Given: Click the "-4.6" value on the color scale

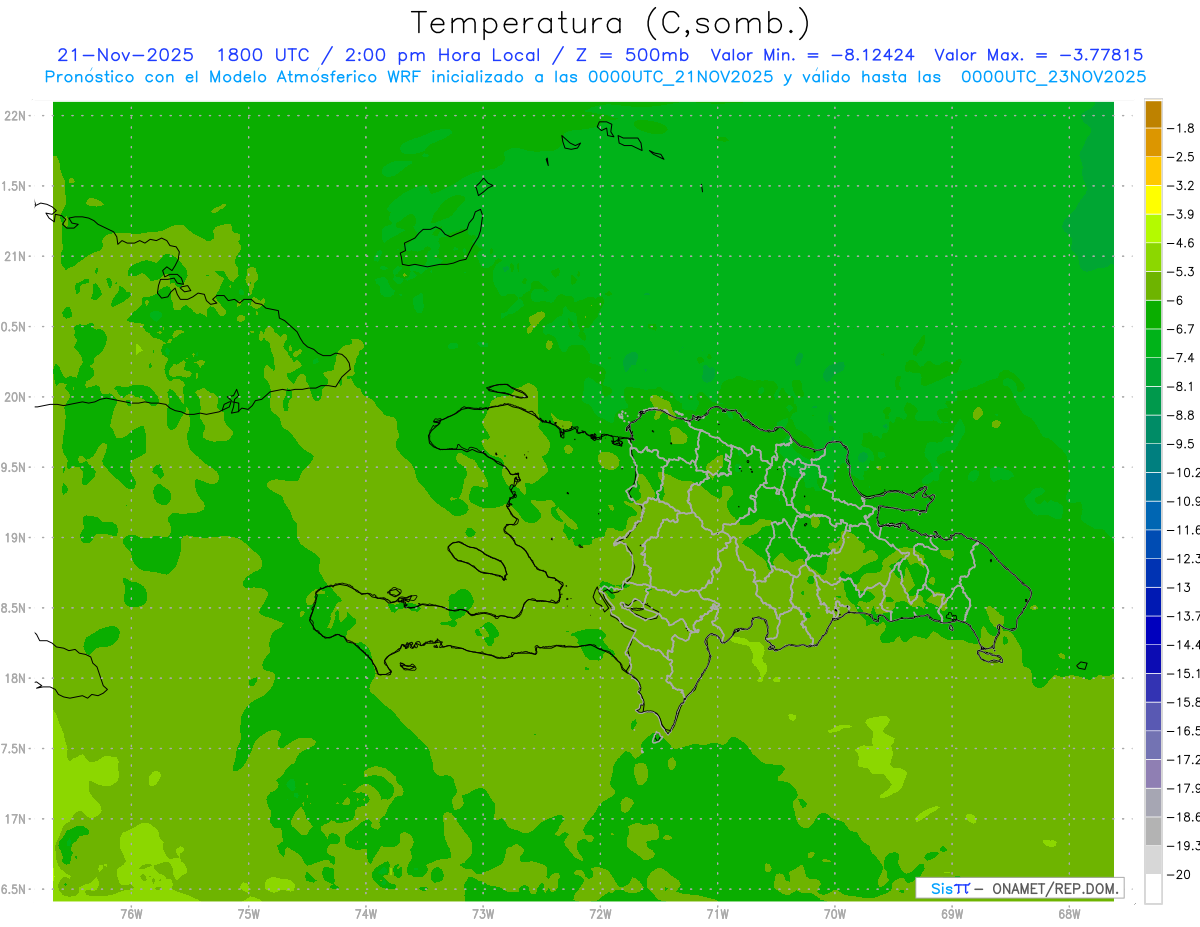Looking at the screenshot, I should click(x=1181, y=243).
